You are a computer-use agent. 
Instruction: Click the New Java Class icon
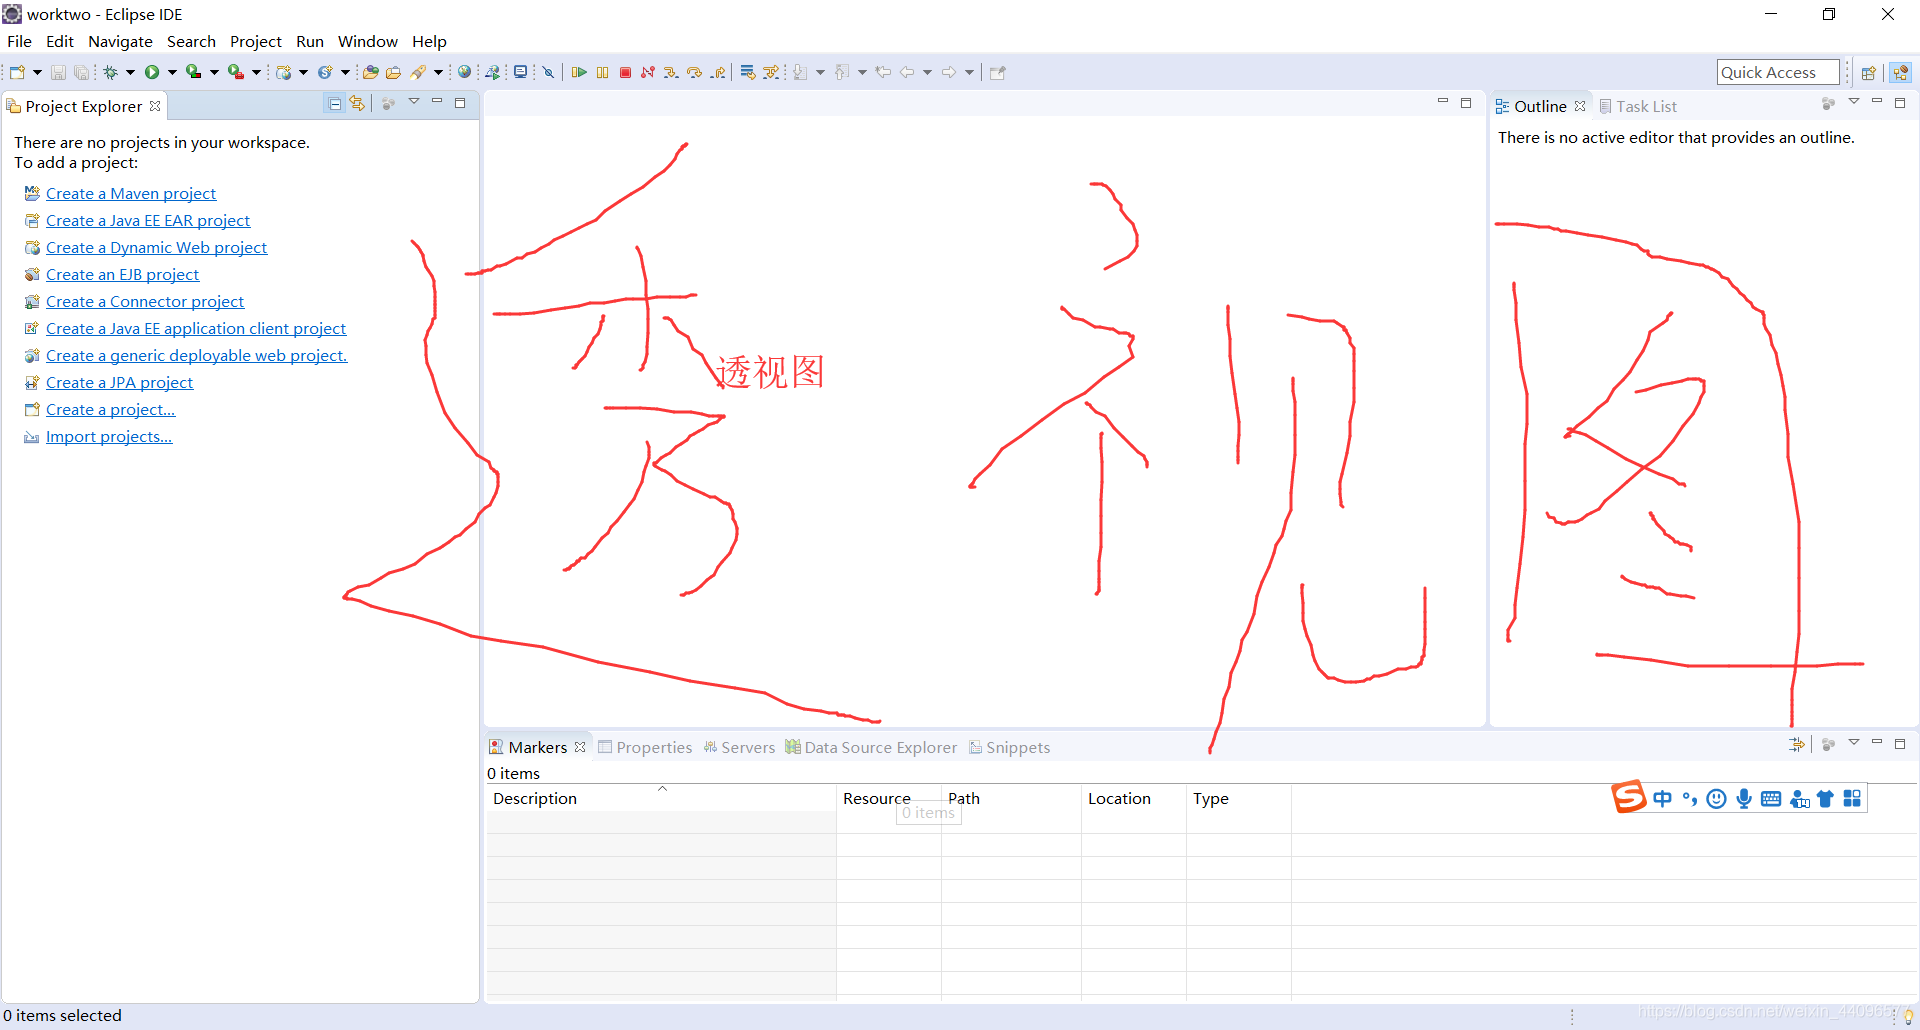325,72
